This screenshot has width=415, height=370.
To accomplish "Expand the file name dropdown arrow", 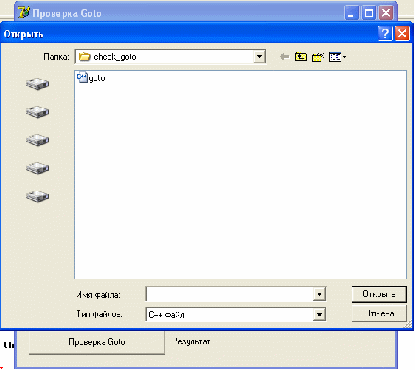I will click(x=319, y=294).
